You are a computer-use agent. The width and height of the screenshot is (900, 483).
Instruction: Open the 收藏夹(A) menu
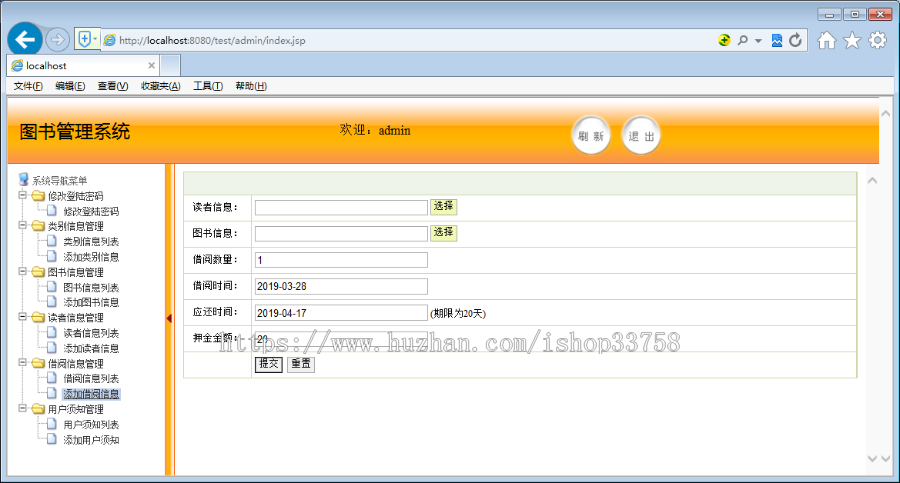(161, 86)
